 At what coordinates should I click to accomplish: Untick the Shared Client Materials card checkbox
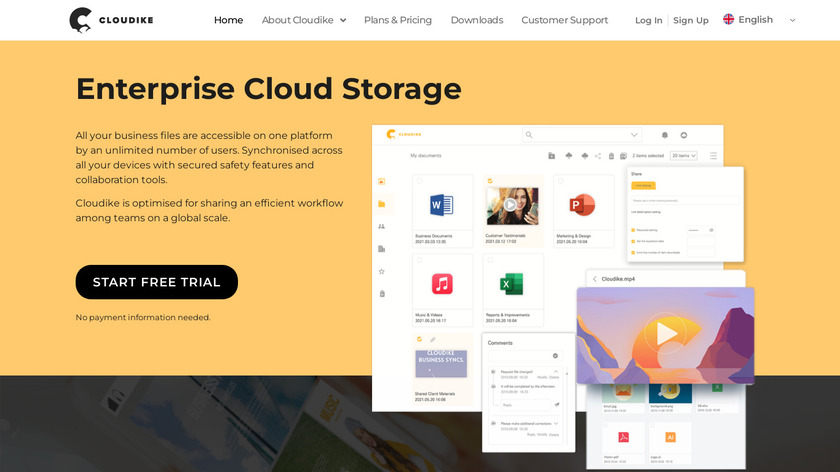click(419, 339)
